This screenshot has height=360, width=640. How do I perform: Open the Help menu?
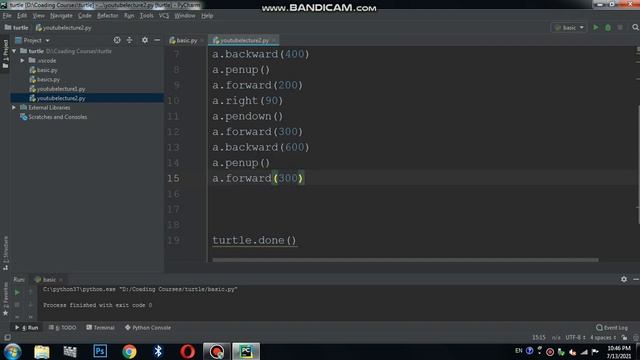click(x=207, y=16)
